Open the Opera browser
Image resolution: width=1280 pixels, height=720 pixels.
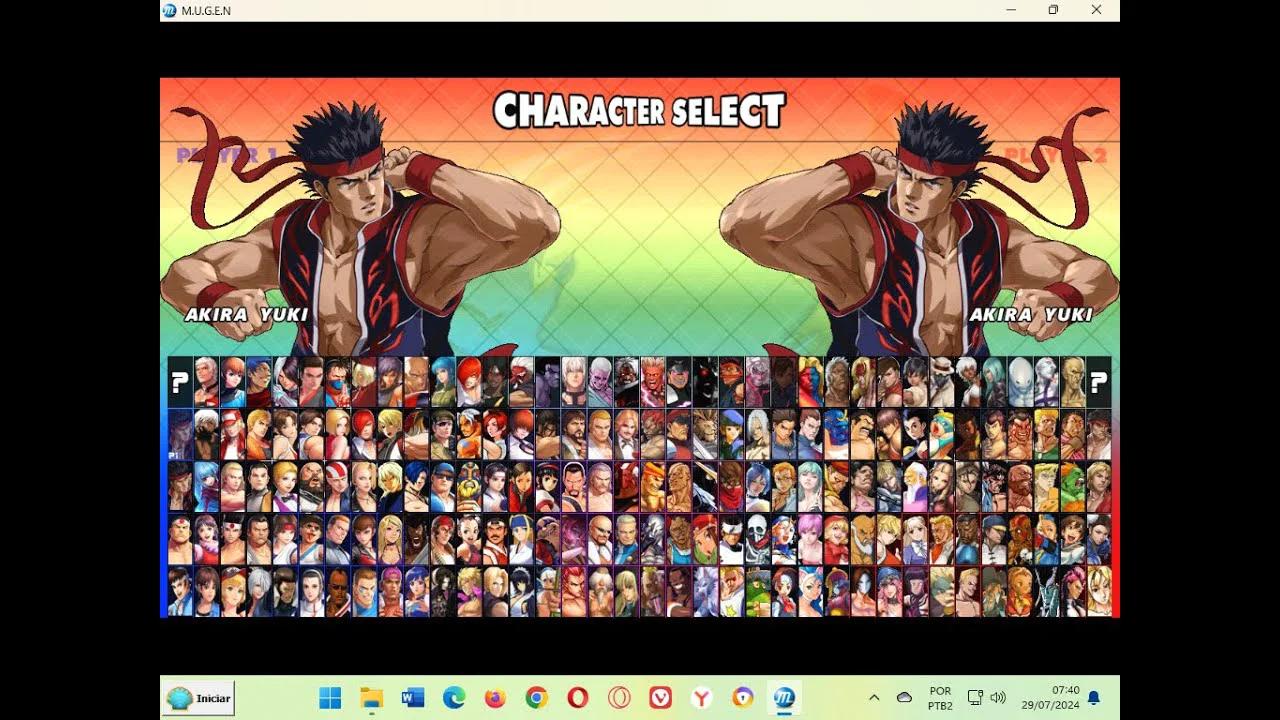[x=577, y=698]
